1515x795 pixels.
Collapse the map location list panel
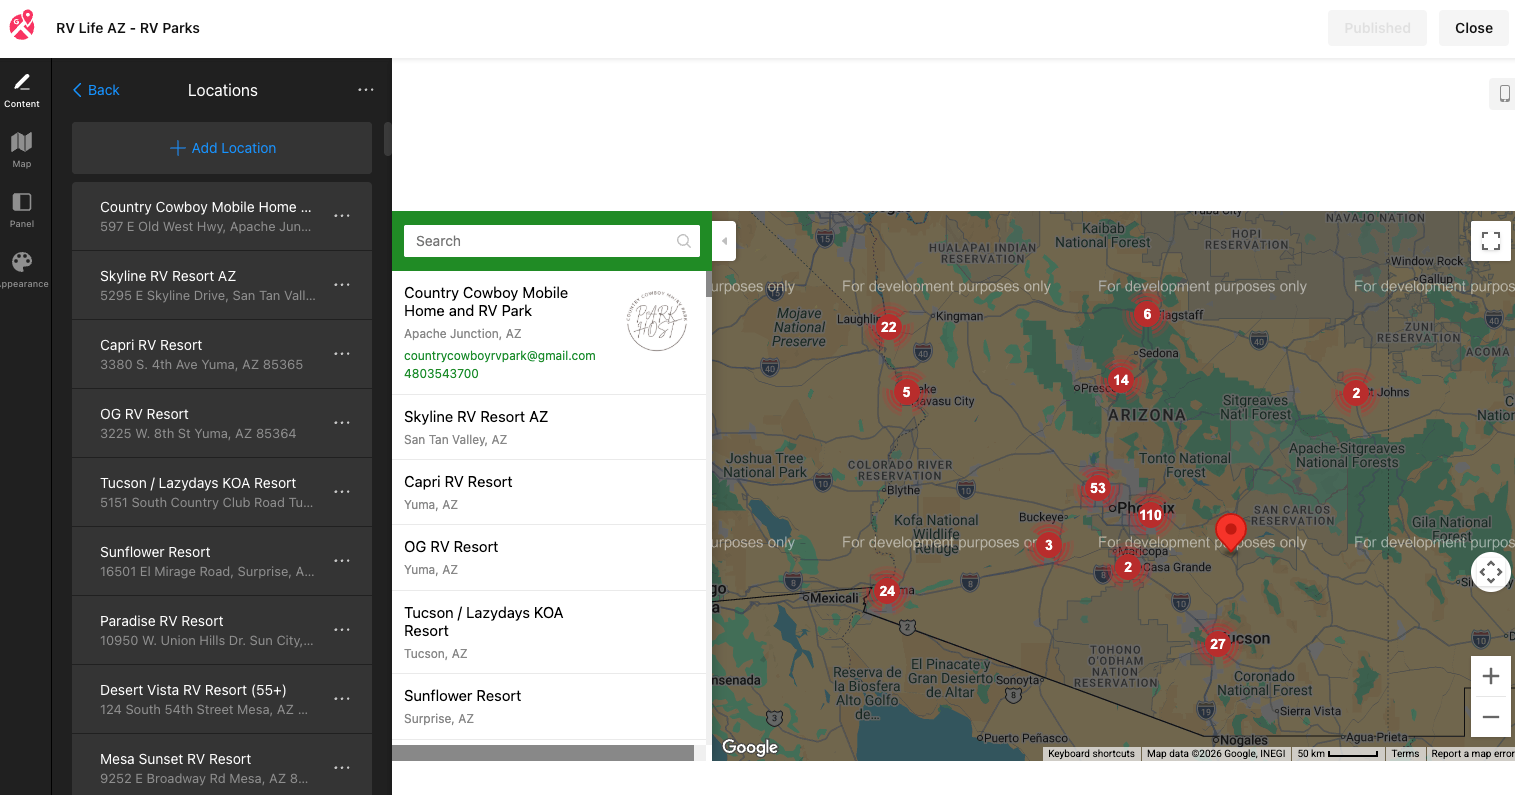[x=724, y=241]
